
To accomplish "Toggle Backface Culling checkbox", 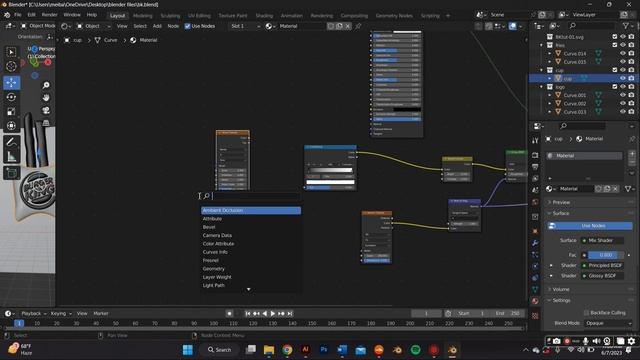I will coord(587,313).
